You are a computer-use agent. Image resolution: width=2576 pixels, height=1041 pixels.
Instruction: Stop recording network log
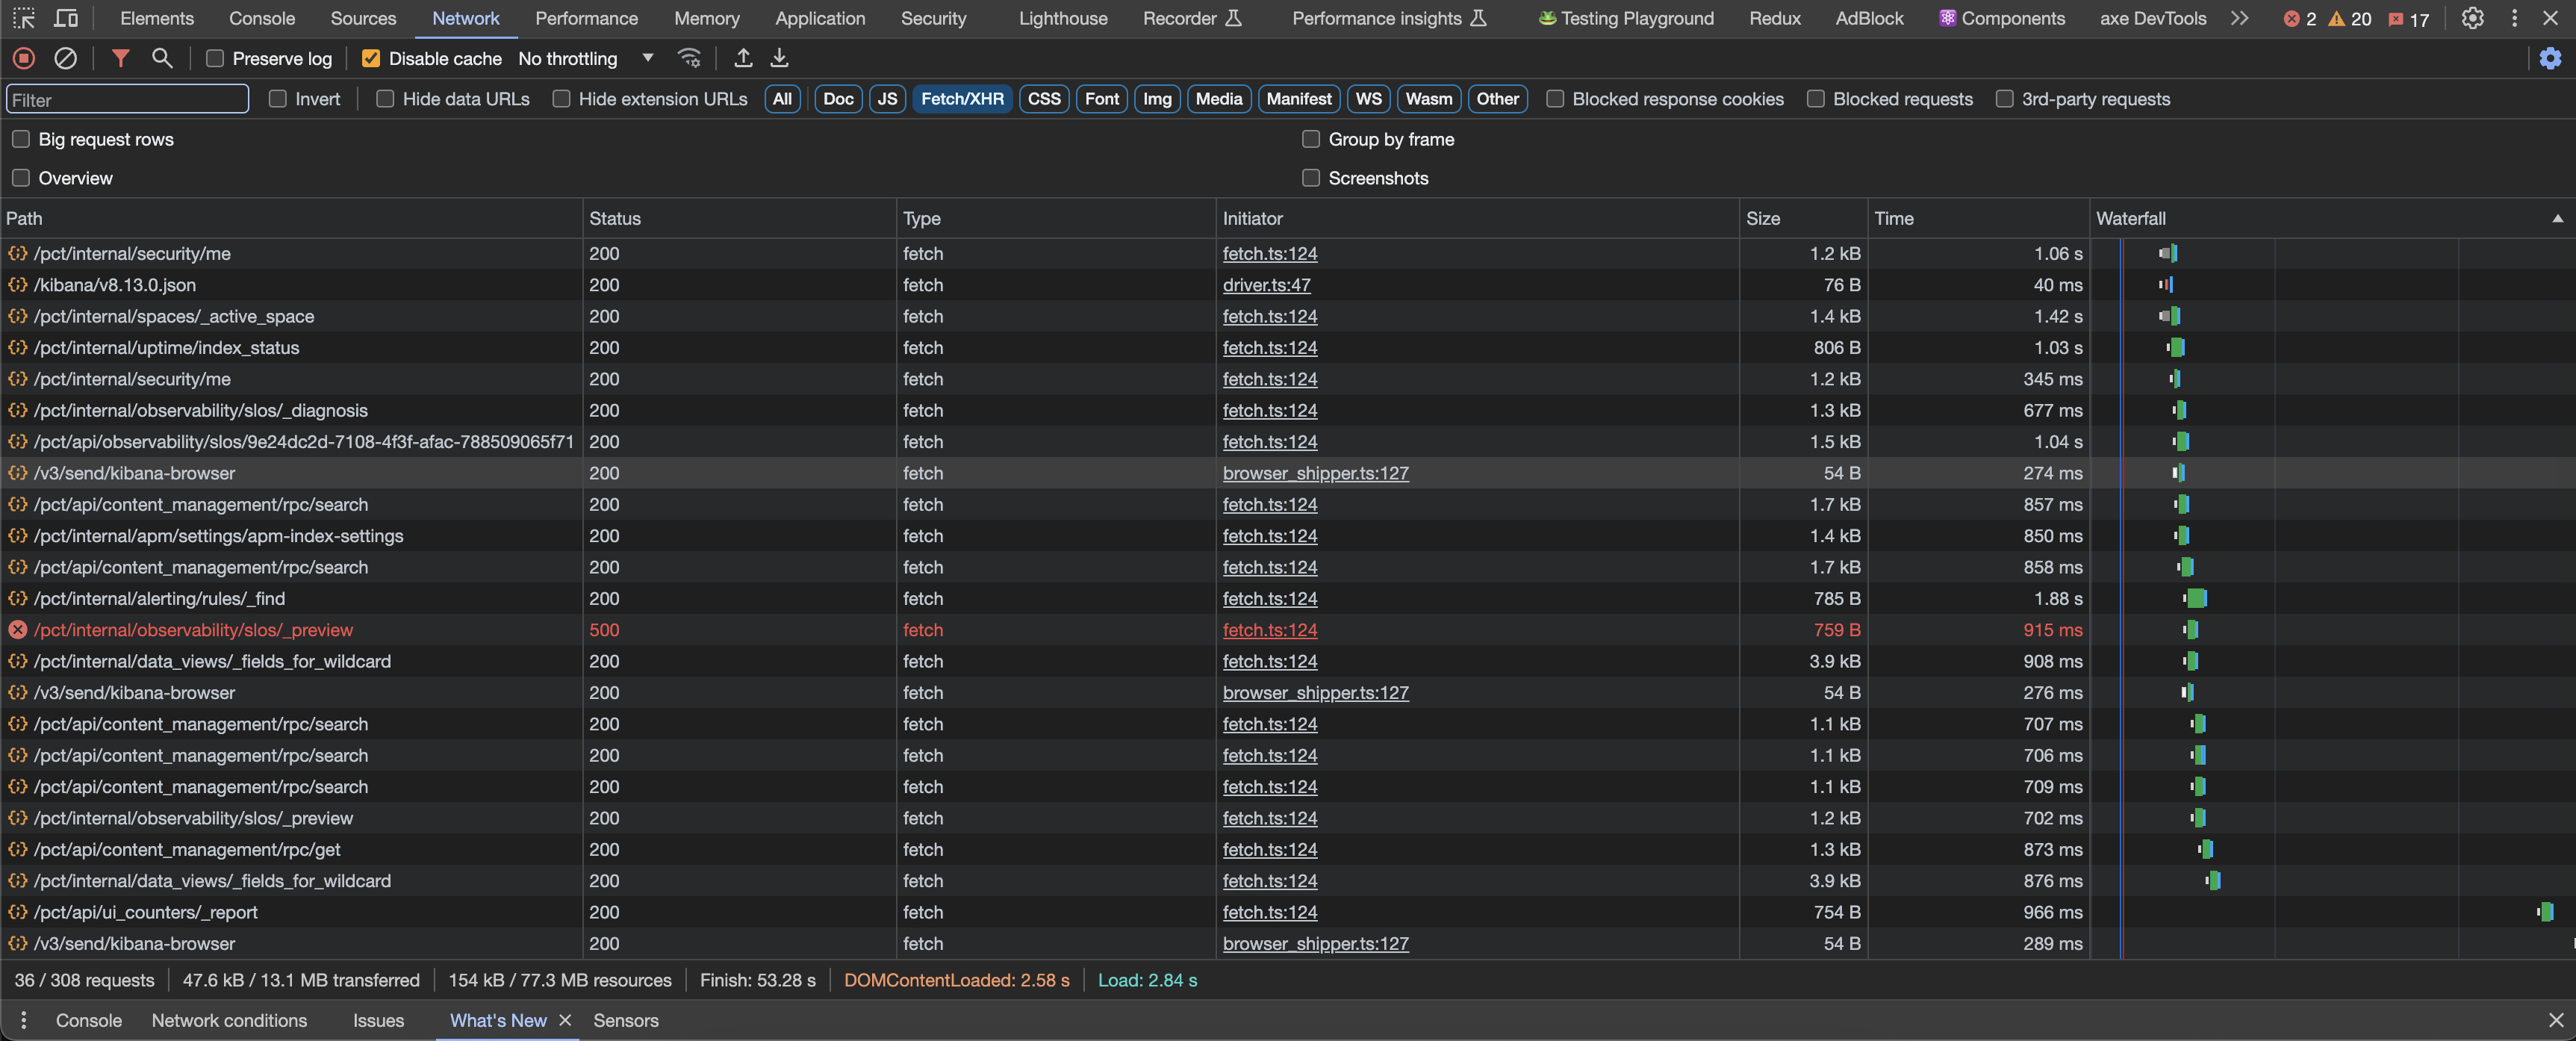[x=24, y=58]
